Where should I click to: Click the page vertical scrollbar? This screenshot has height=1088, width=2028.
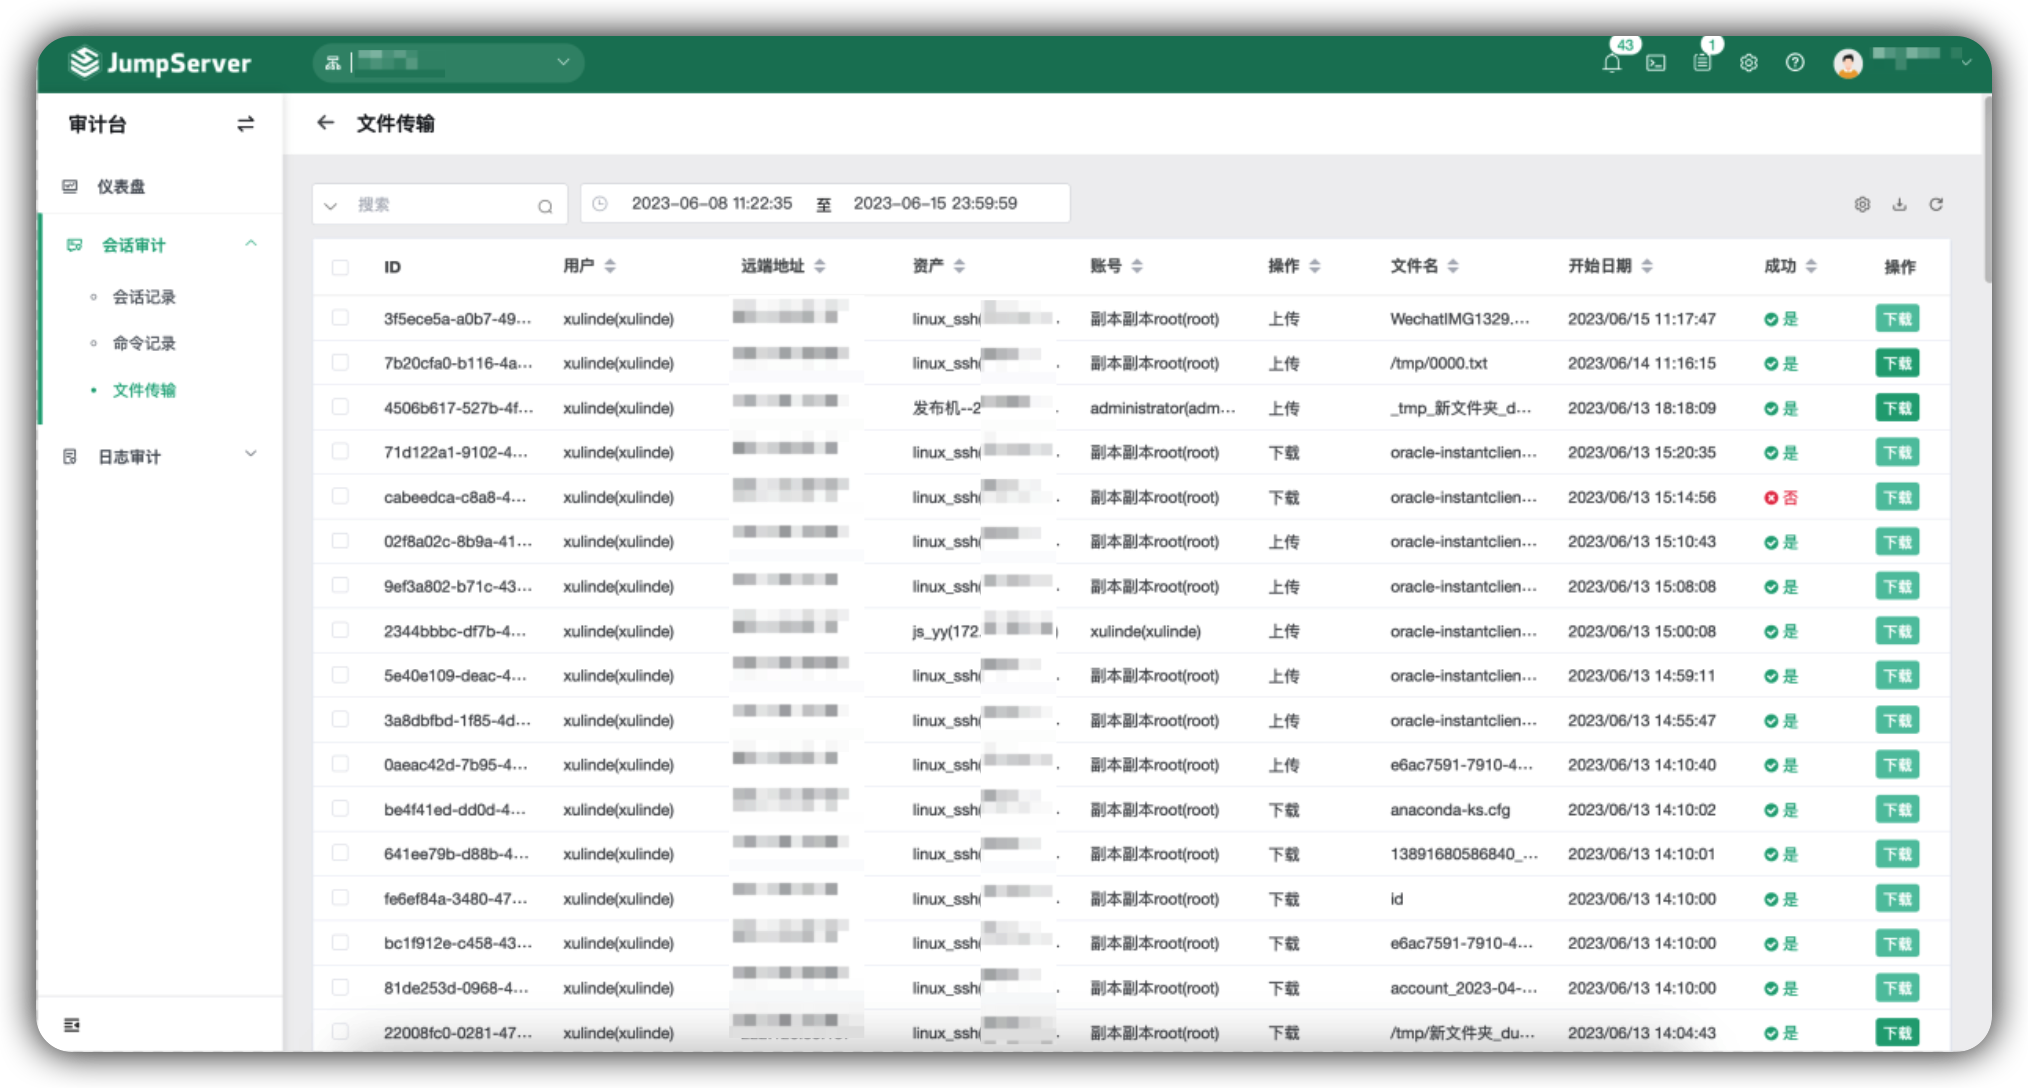click(x=1986, y=190)
